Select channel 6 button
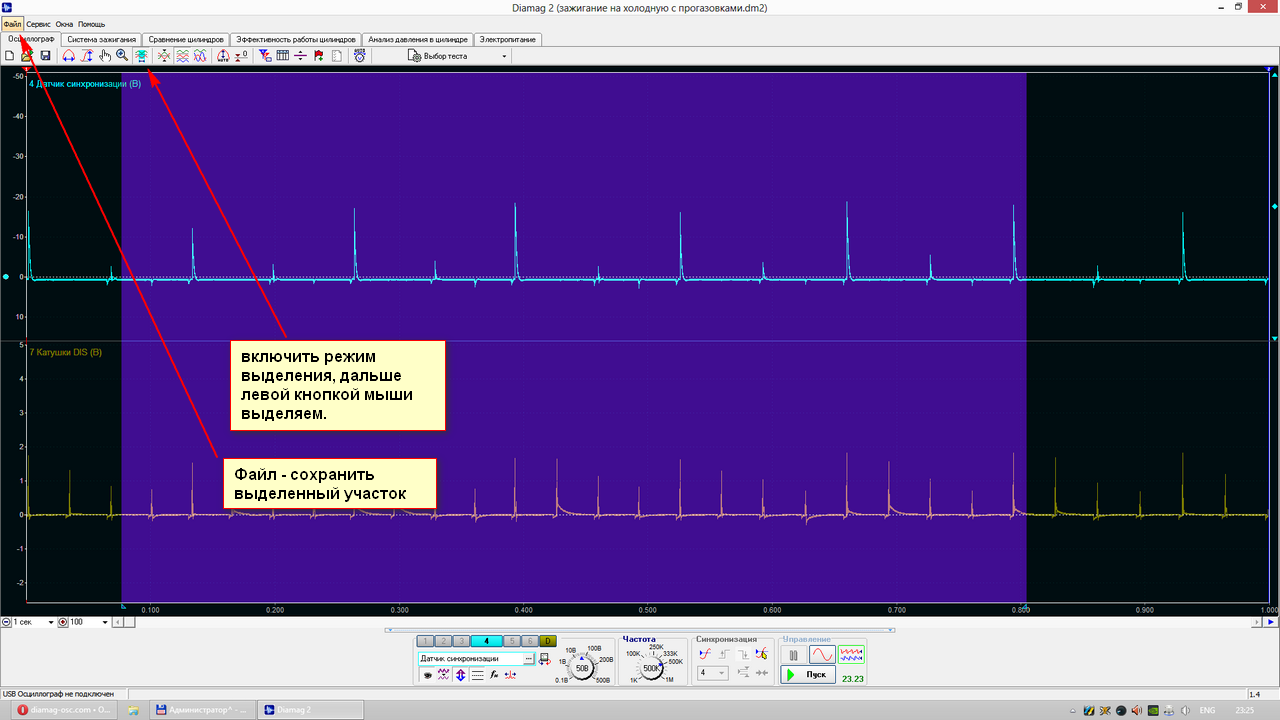Screen dimensions: 1280x720 530,641
